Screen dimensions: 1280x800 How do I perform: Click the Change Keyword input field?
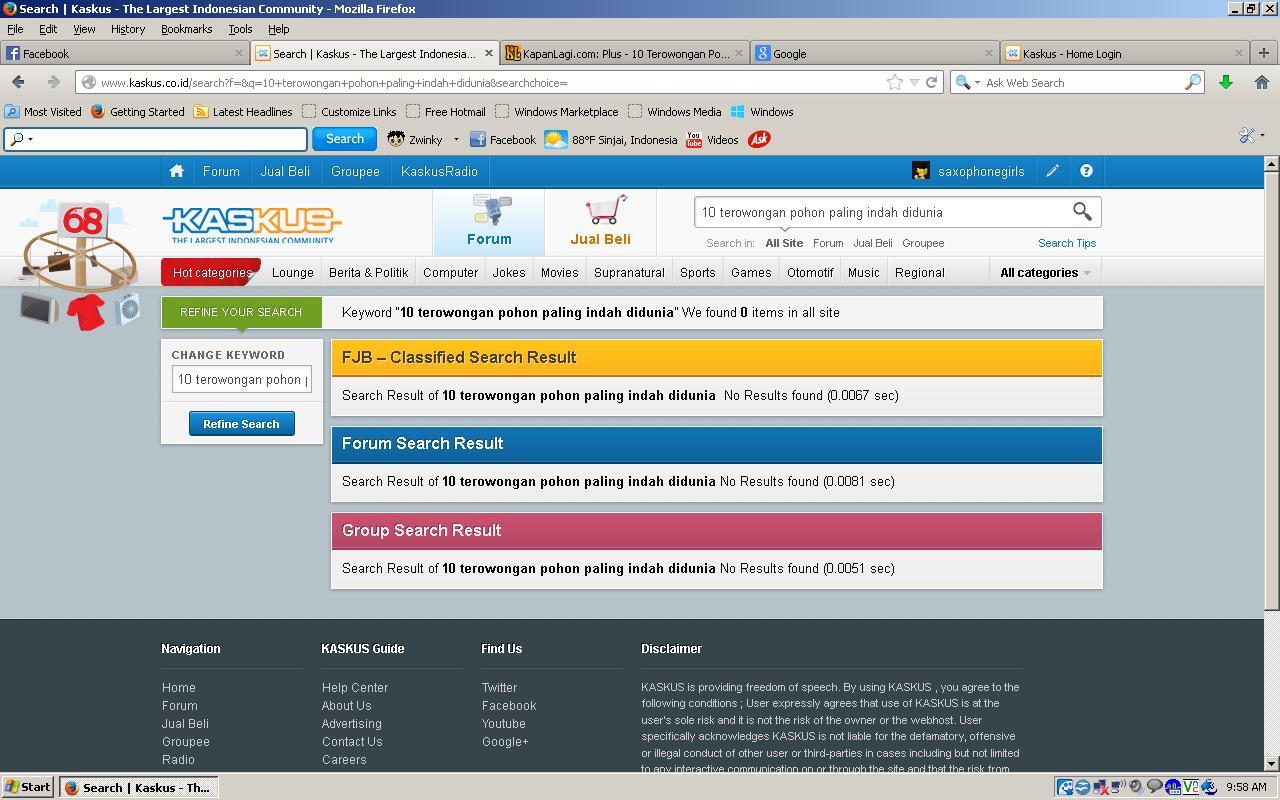click(x=241, y=379)
